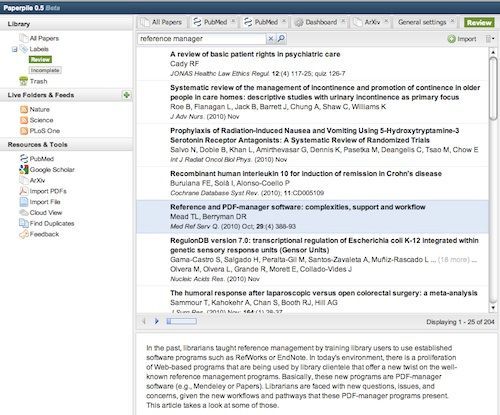
Task: Open the grid options dropdown near Import
Action: coord(490,39)
